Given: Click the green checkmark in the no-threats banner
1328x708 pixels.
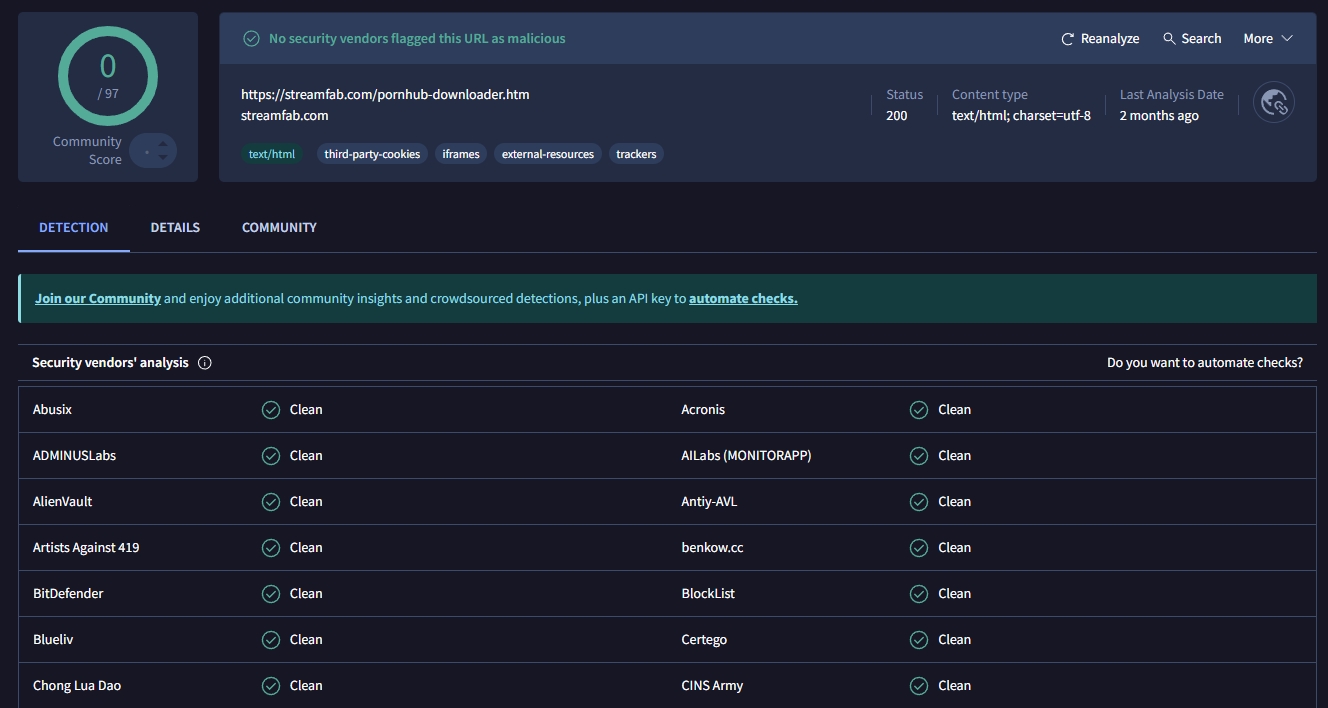Looking at the screenshot, I should [x=252, y=39].
